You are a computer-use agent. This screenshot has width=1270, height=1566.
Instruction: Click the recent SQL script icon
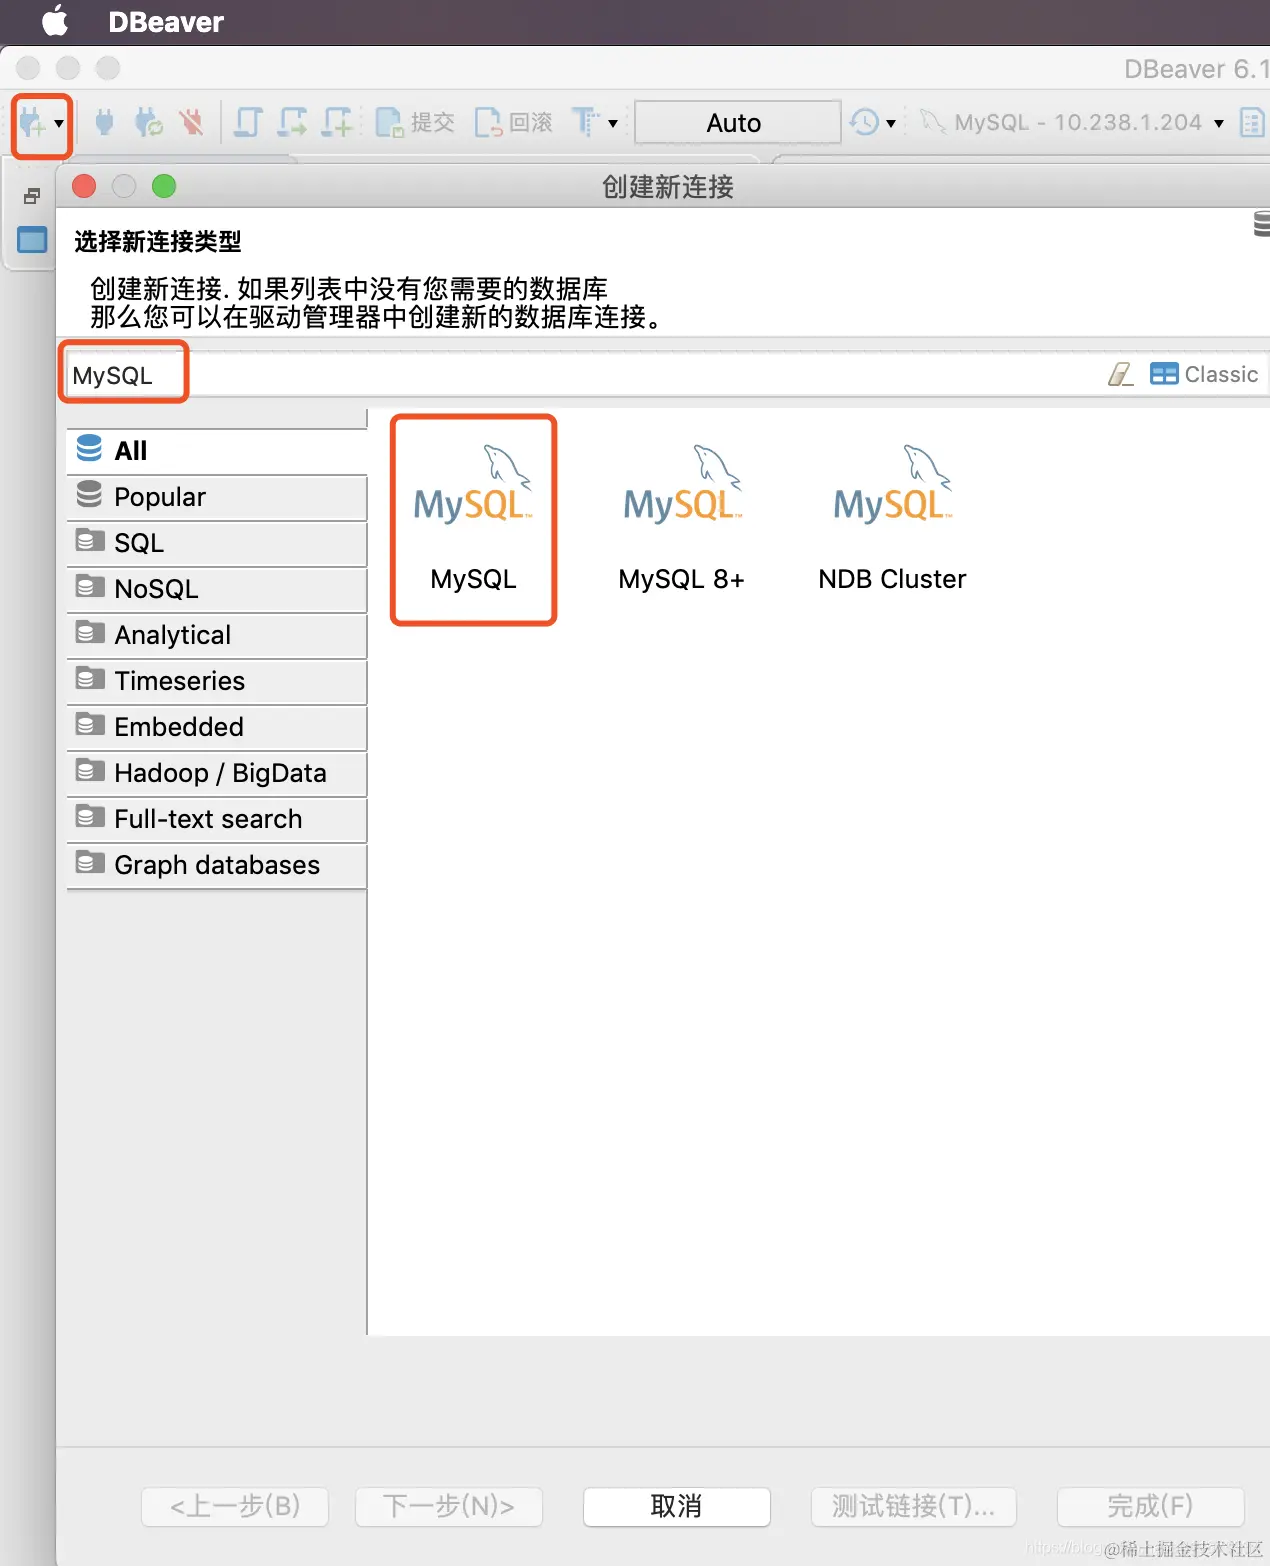293,122
